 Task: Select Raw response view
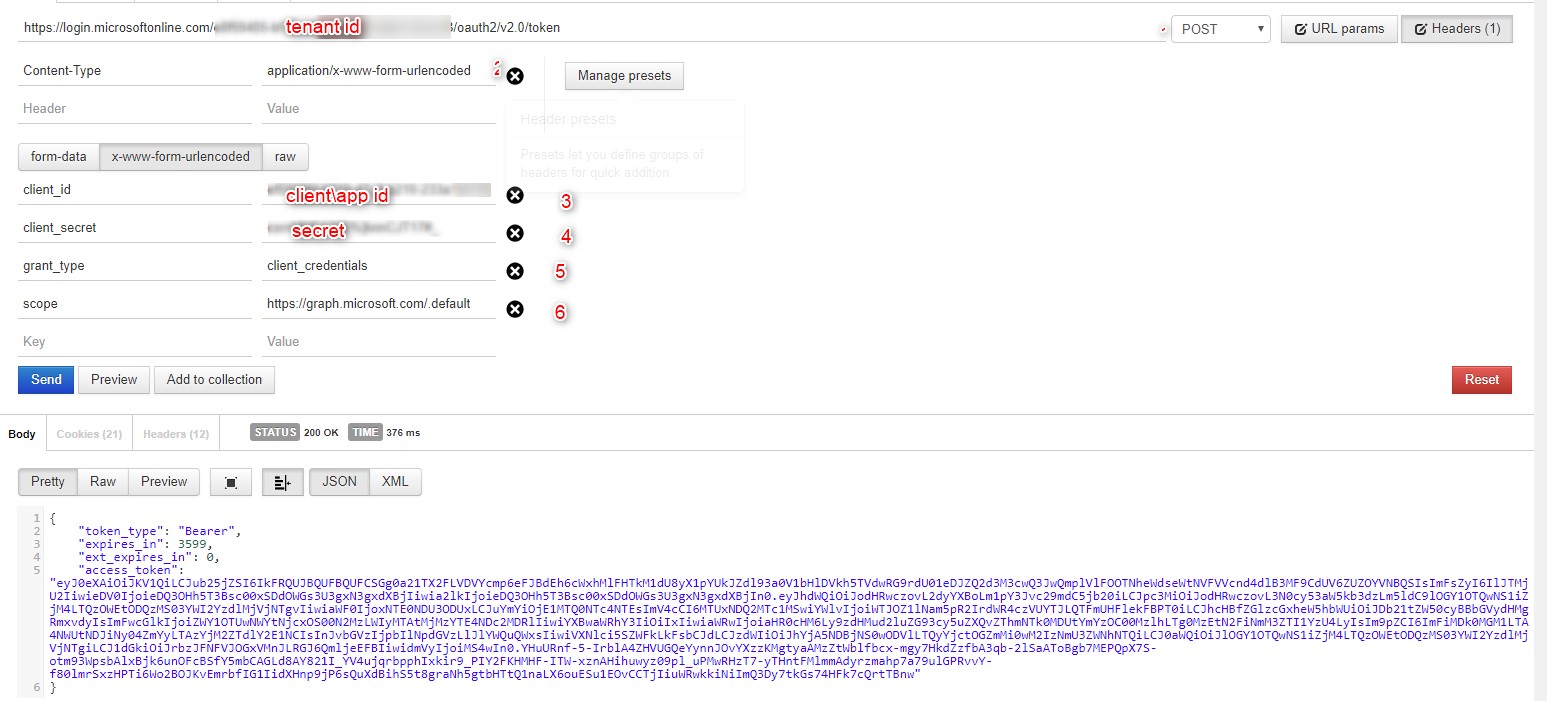(103, 482)
